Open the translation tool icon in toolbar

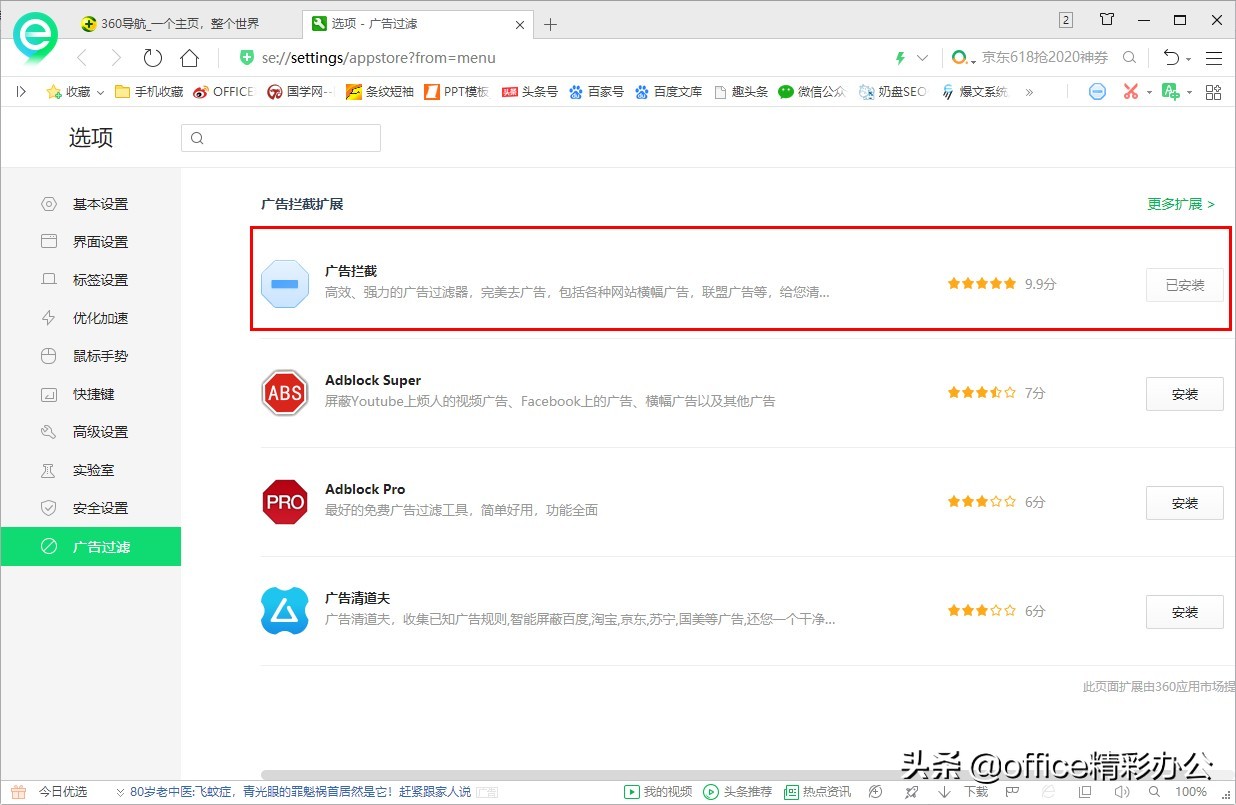tap(1172, 91)
